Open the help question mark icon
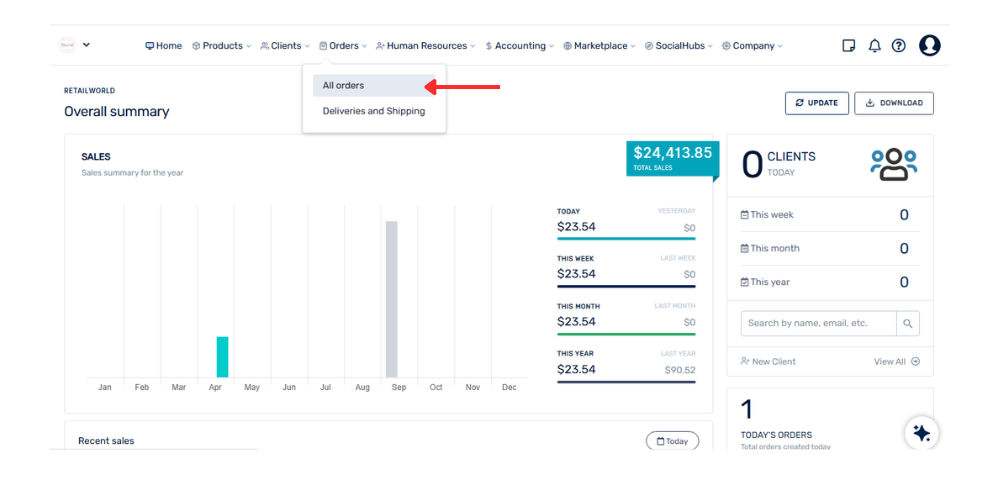 (x=898, y=46)
